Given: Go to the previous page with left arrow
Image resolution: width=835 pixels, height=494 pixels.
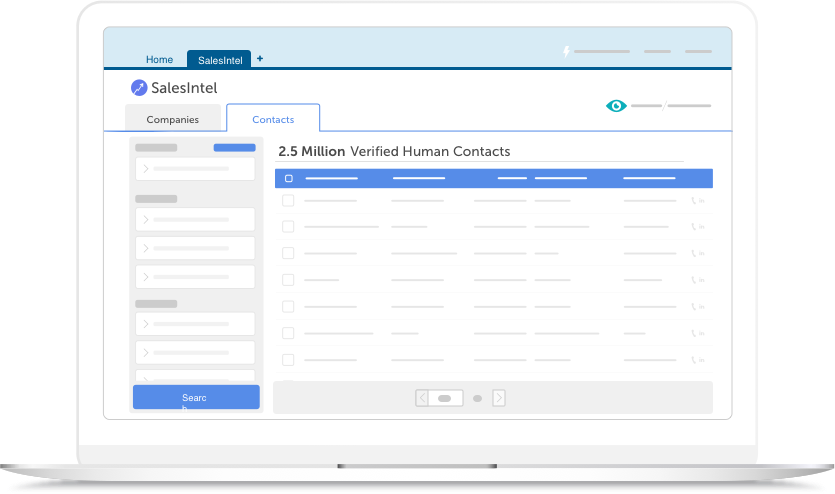Looking at the screenshot, I should click(422, 398).
